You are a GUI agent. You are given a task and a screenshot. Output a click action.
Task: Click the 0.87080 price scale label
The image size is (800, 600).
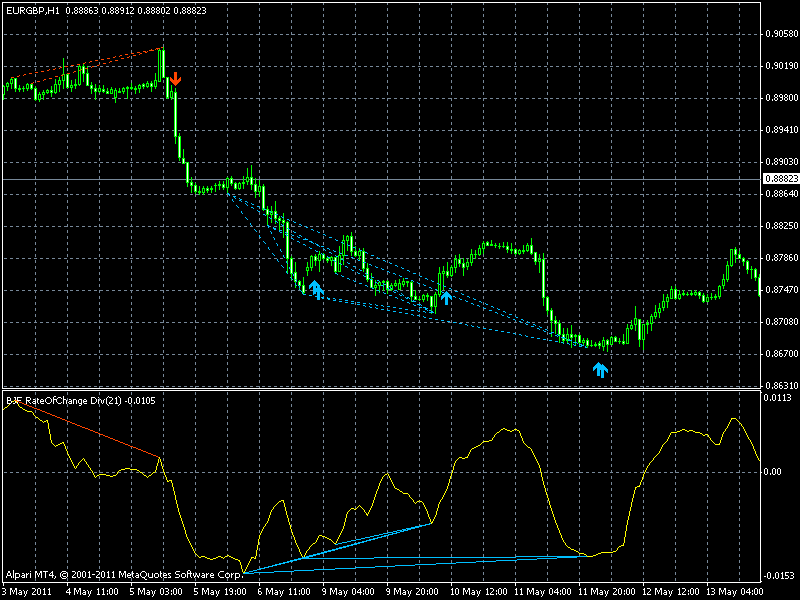(x=782, y=322)
